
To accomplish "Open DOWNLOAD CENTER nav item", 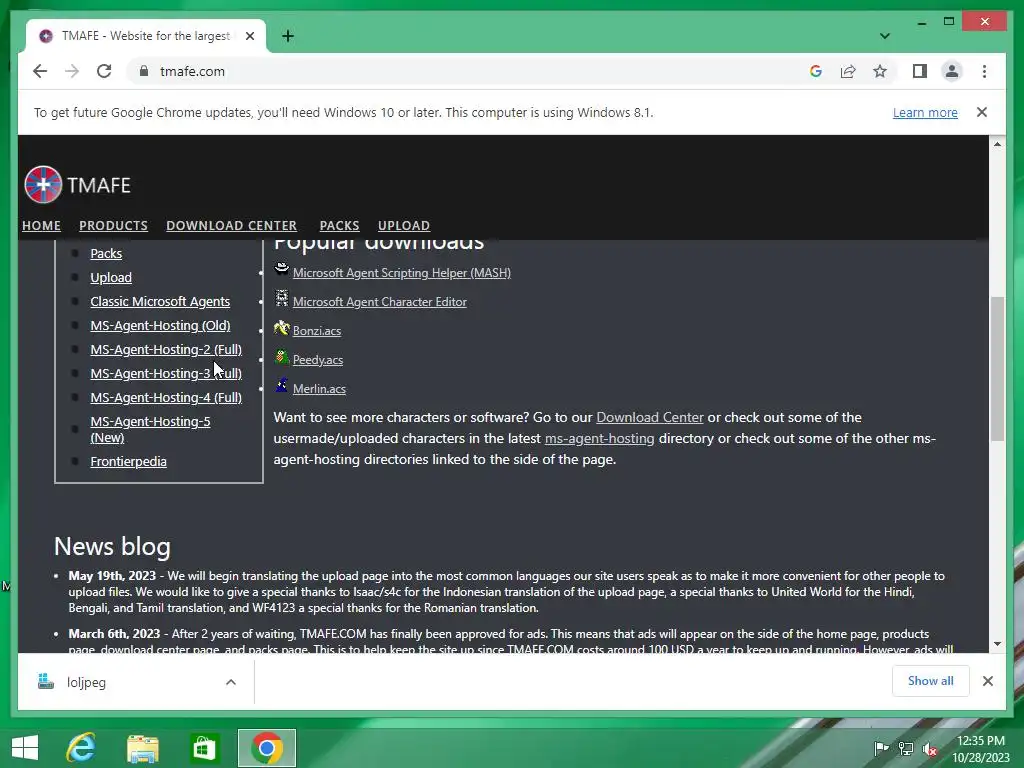I will click(231, 225).
